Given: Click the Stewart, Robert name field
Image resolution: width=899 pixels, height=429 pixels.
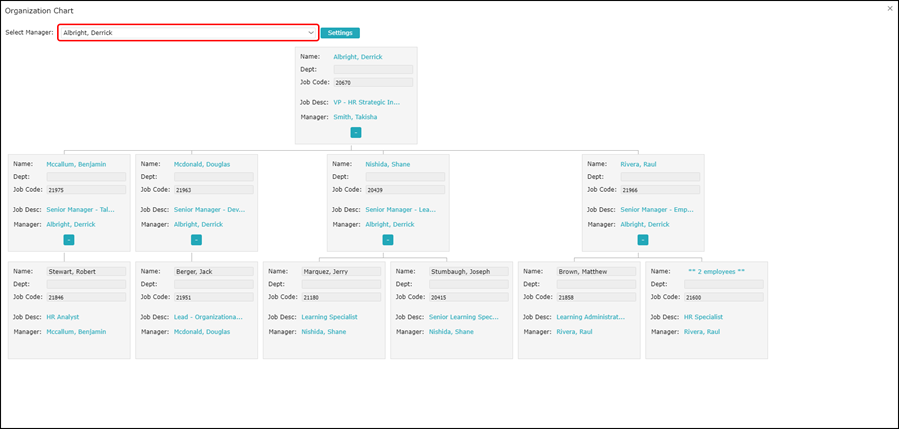Looking at the screenshot, I should pyautogui.click(x=85, y=271).
